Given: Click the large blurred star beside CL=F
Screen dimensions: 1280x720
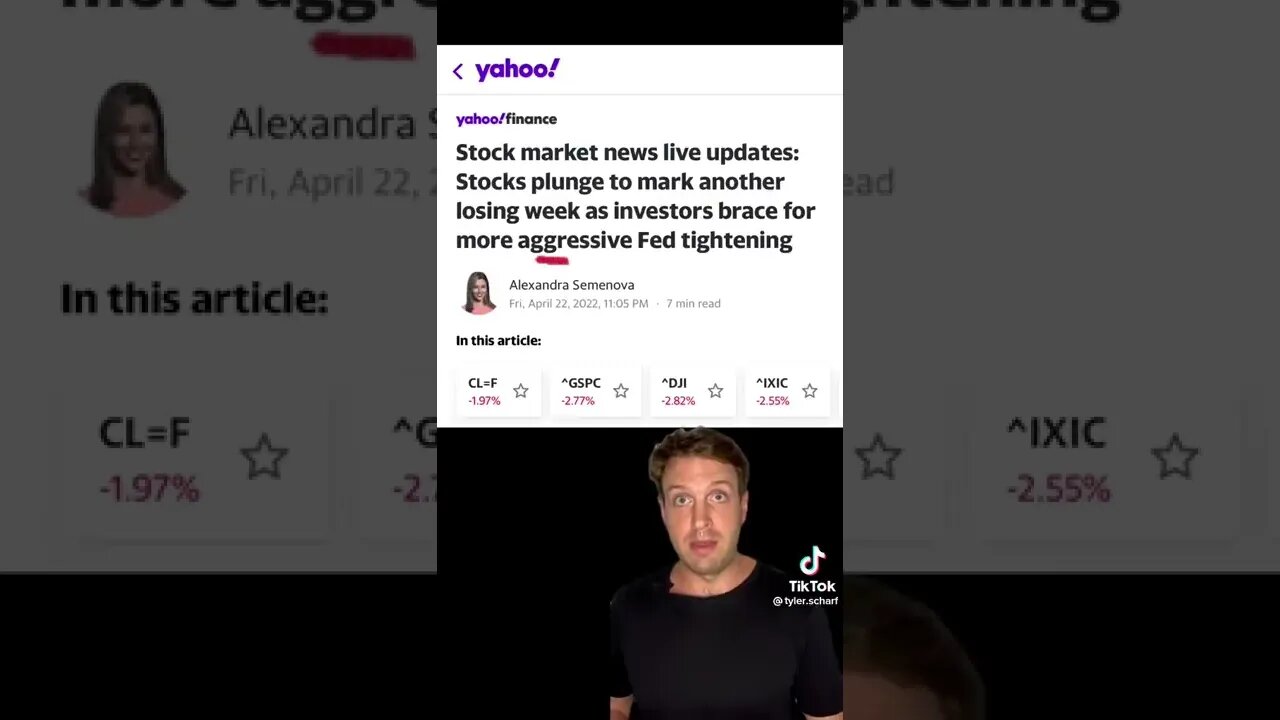Looking at the screenshot, I should 264,458.
